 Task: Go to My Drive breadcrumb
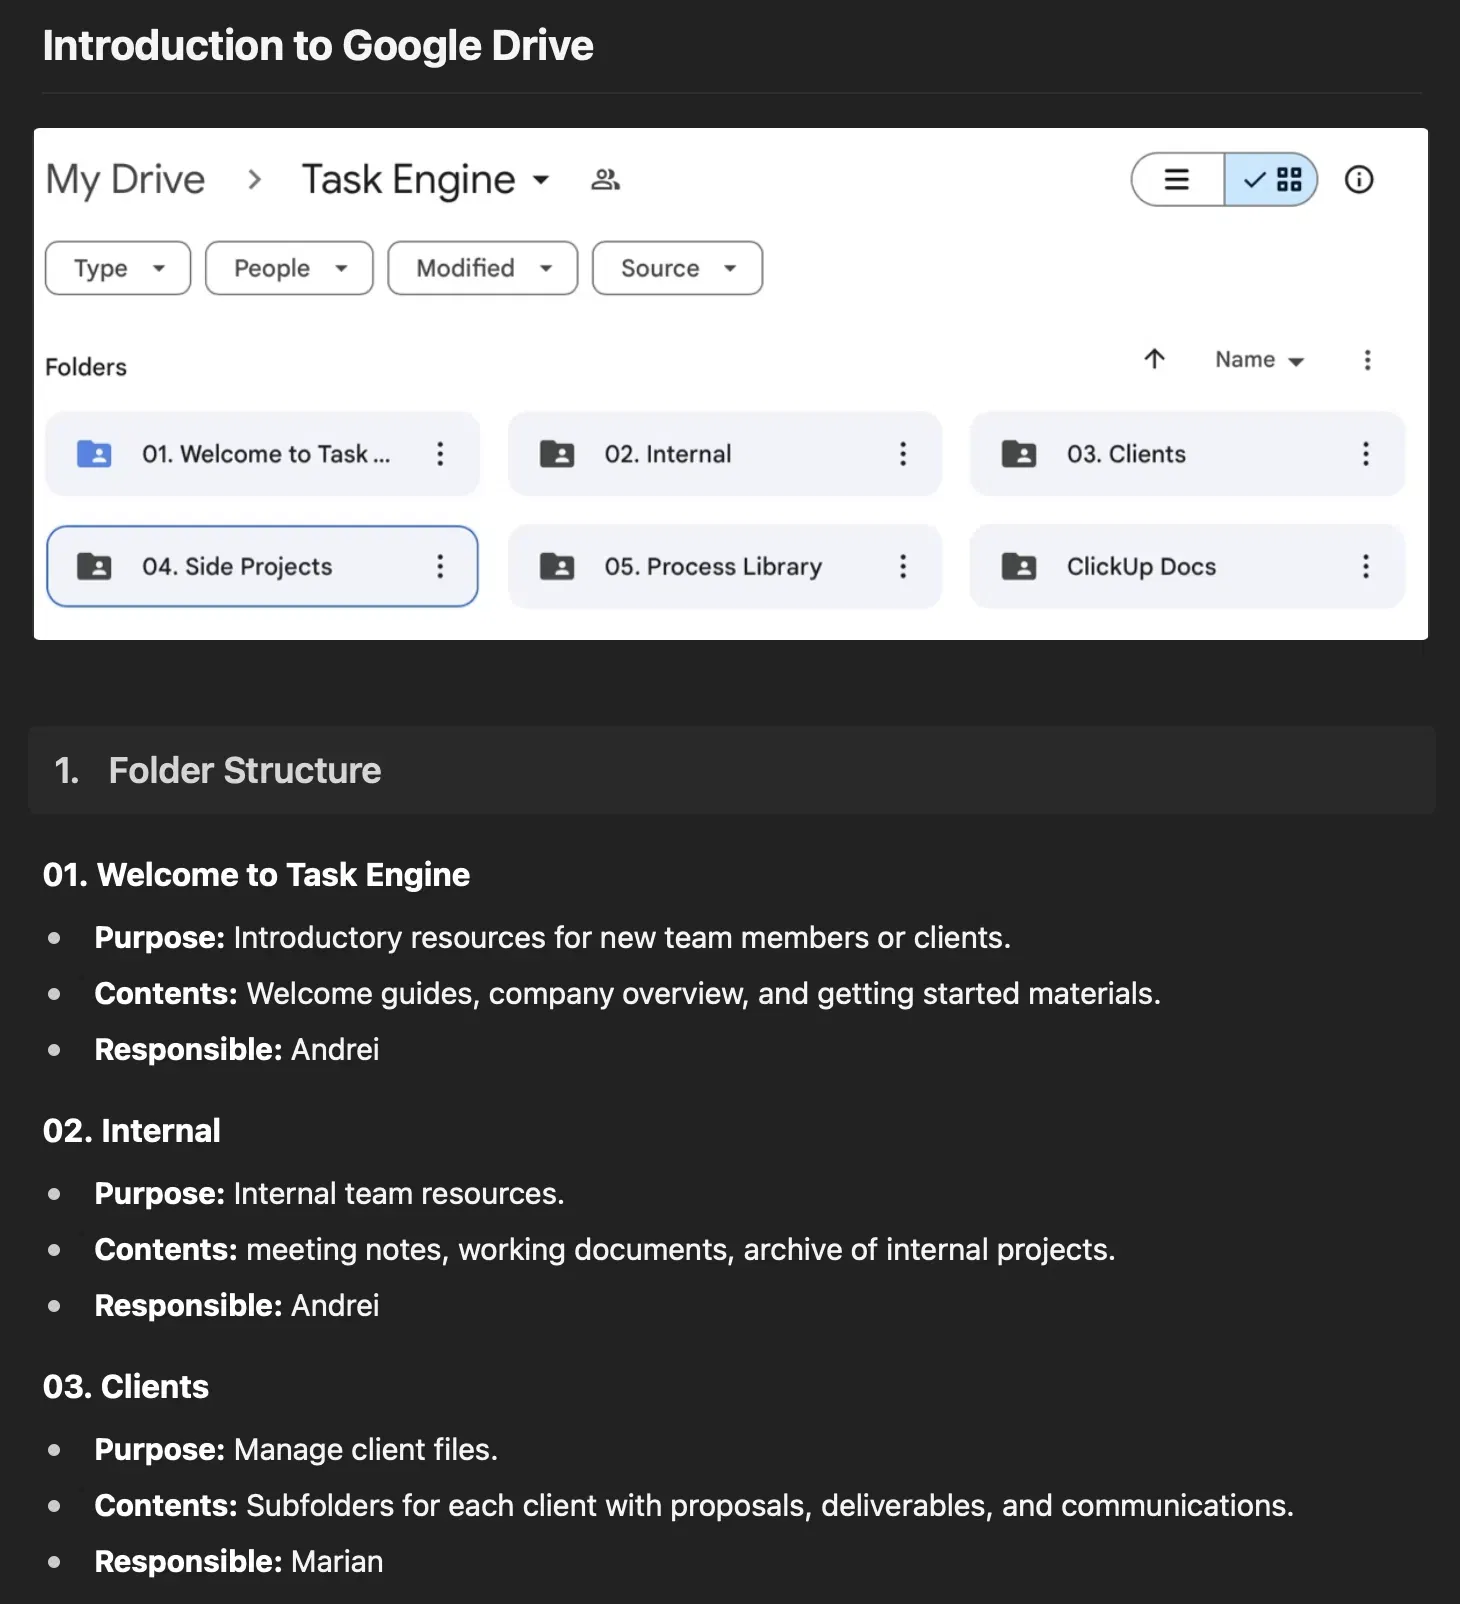pyautogui.click(x=125, y=180)
